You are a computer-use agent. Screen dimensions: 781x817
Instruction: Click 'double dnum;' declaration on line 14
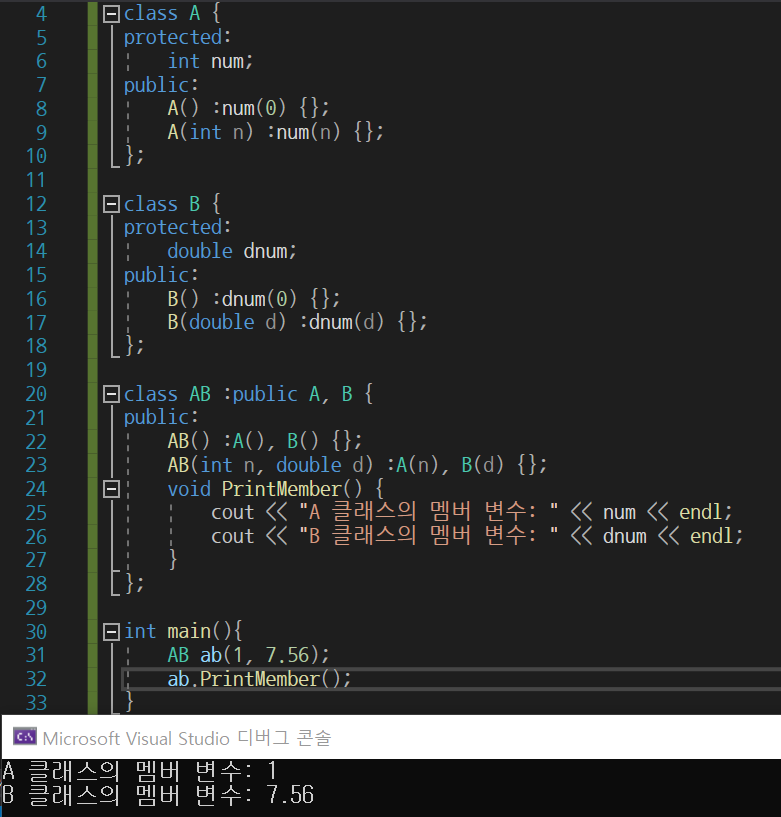[232, 252]
